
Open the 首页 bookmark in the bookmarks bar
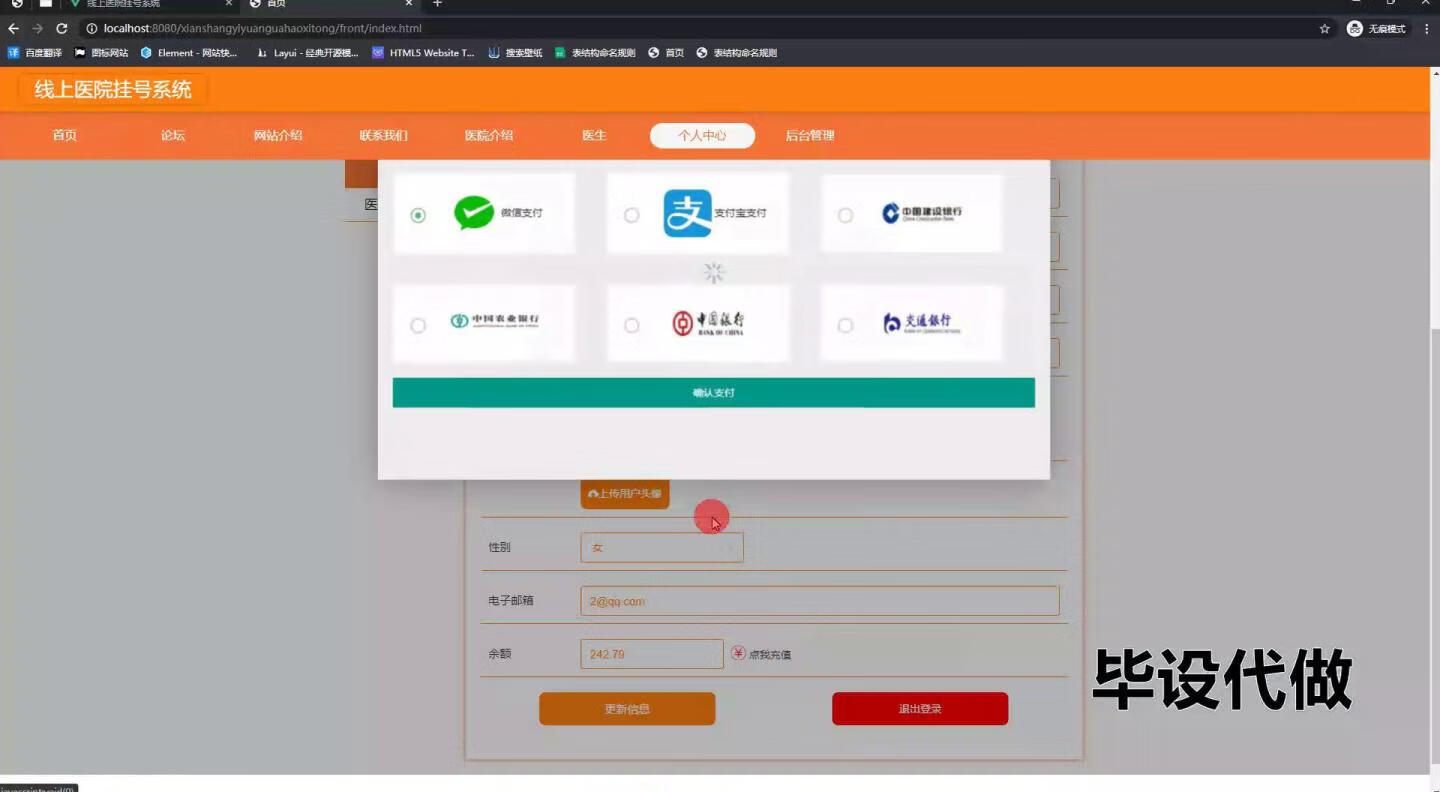666,53
